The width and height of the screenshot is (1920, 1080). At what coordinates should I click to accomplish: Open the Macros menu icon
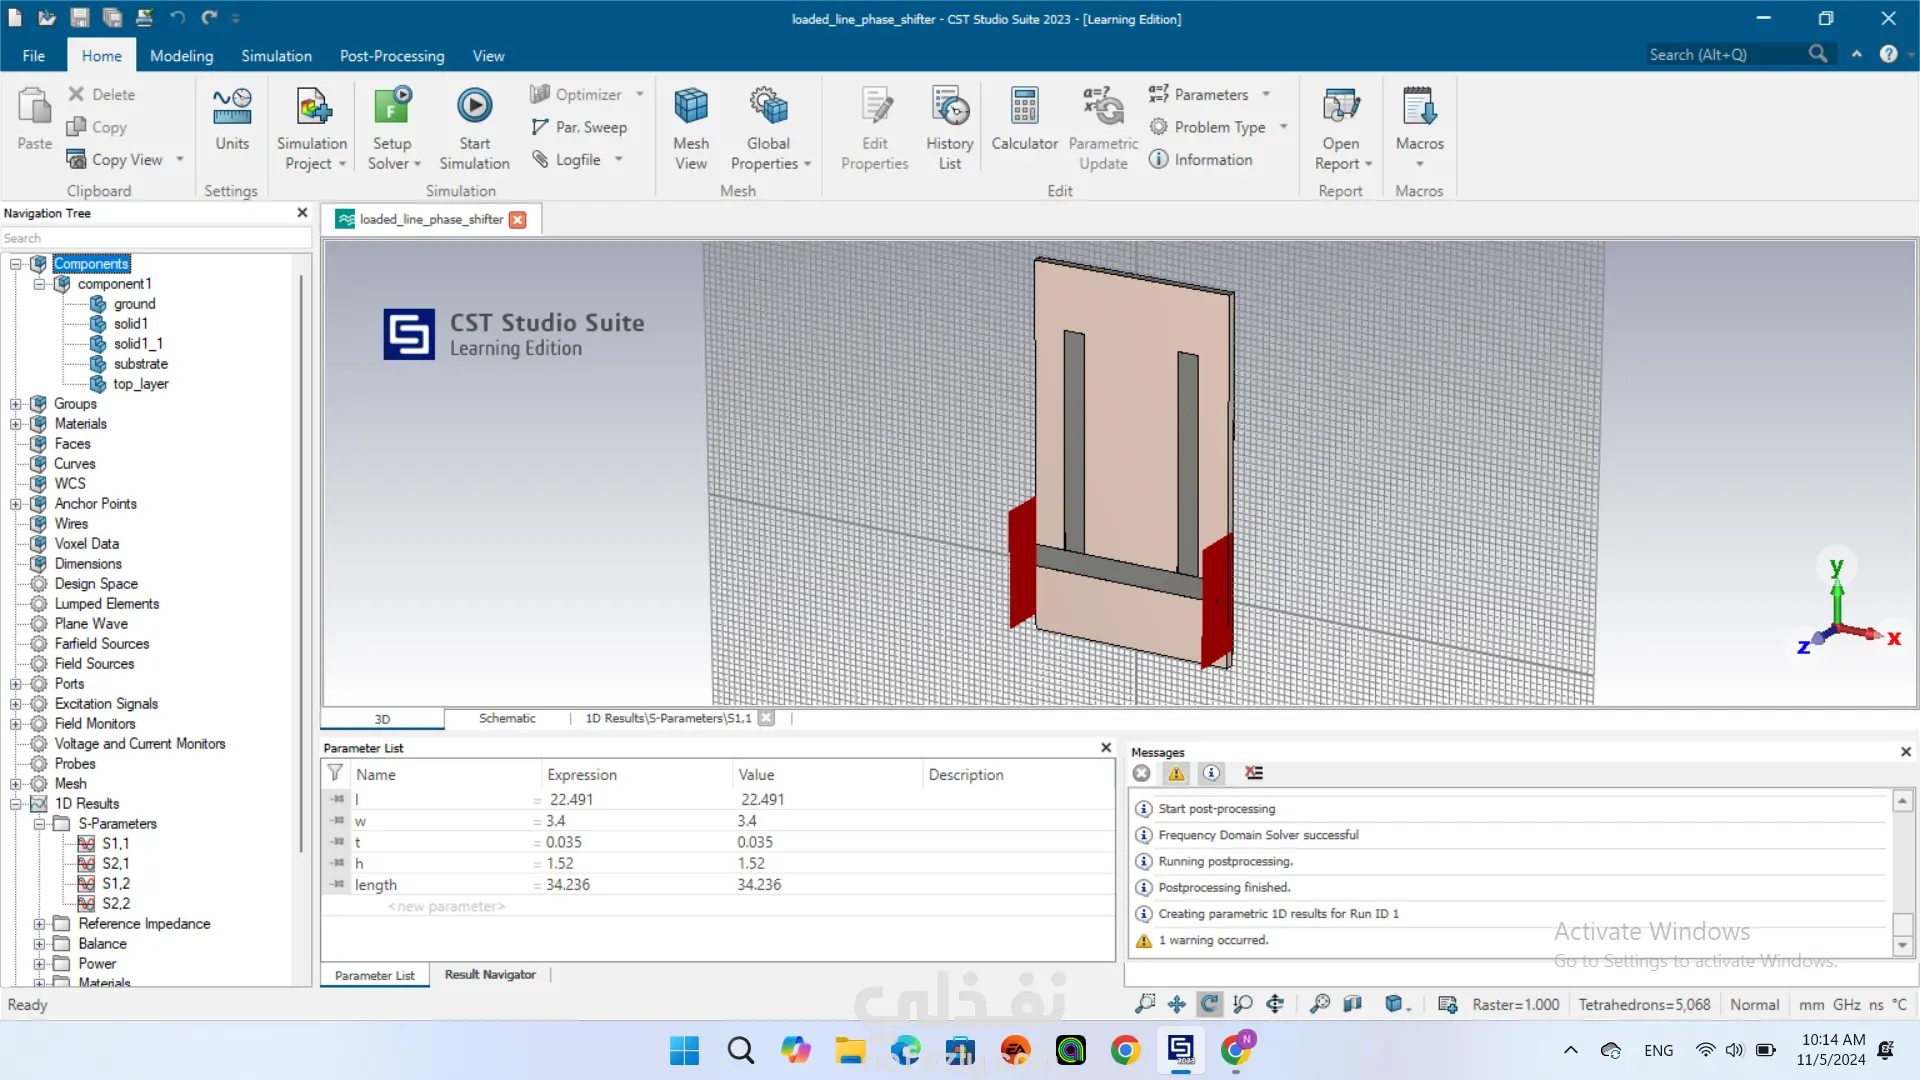click(1419, 106)
